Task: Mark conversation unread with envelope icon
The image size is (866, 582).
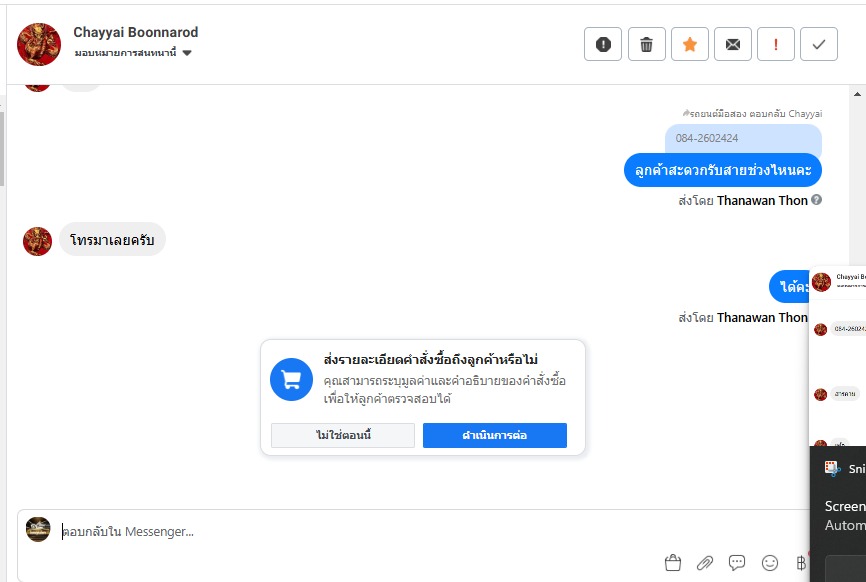Action: tap(733, 44)
